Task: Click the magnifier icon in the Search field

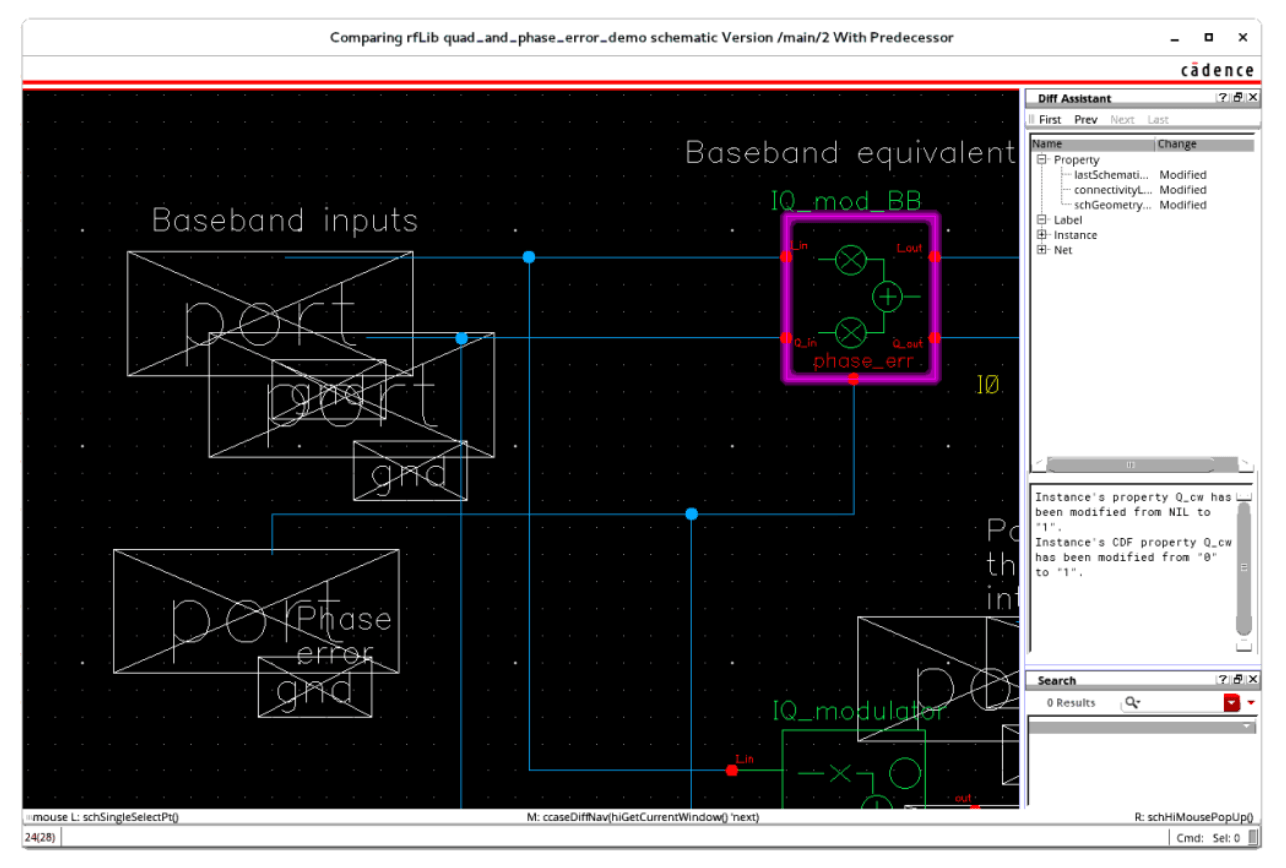Action: (1130, 702)
